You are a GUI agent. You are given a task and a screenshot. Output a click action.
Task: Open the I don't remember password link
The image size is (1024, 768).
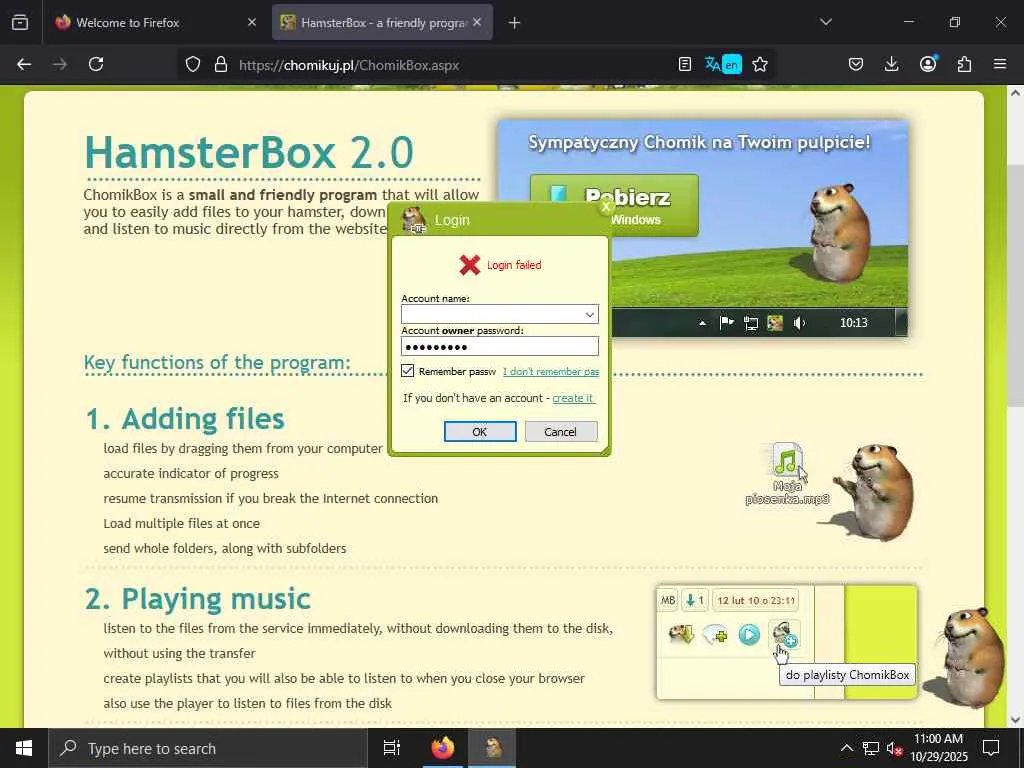(x=551, y=372)
